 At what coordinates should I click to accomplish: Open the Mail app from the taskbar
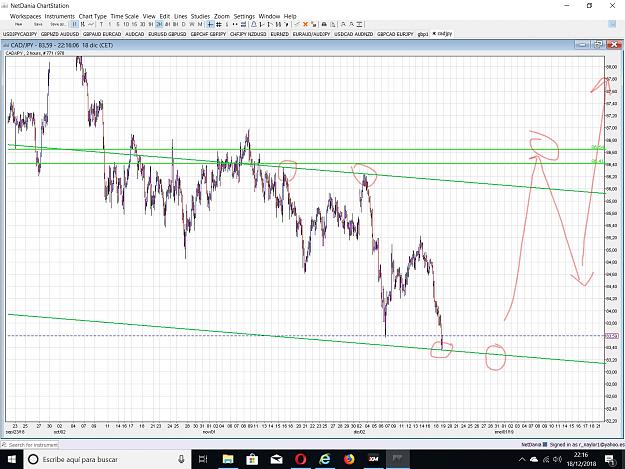pos(276,459)
